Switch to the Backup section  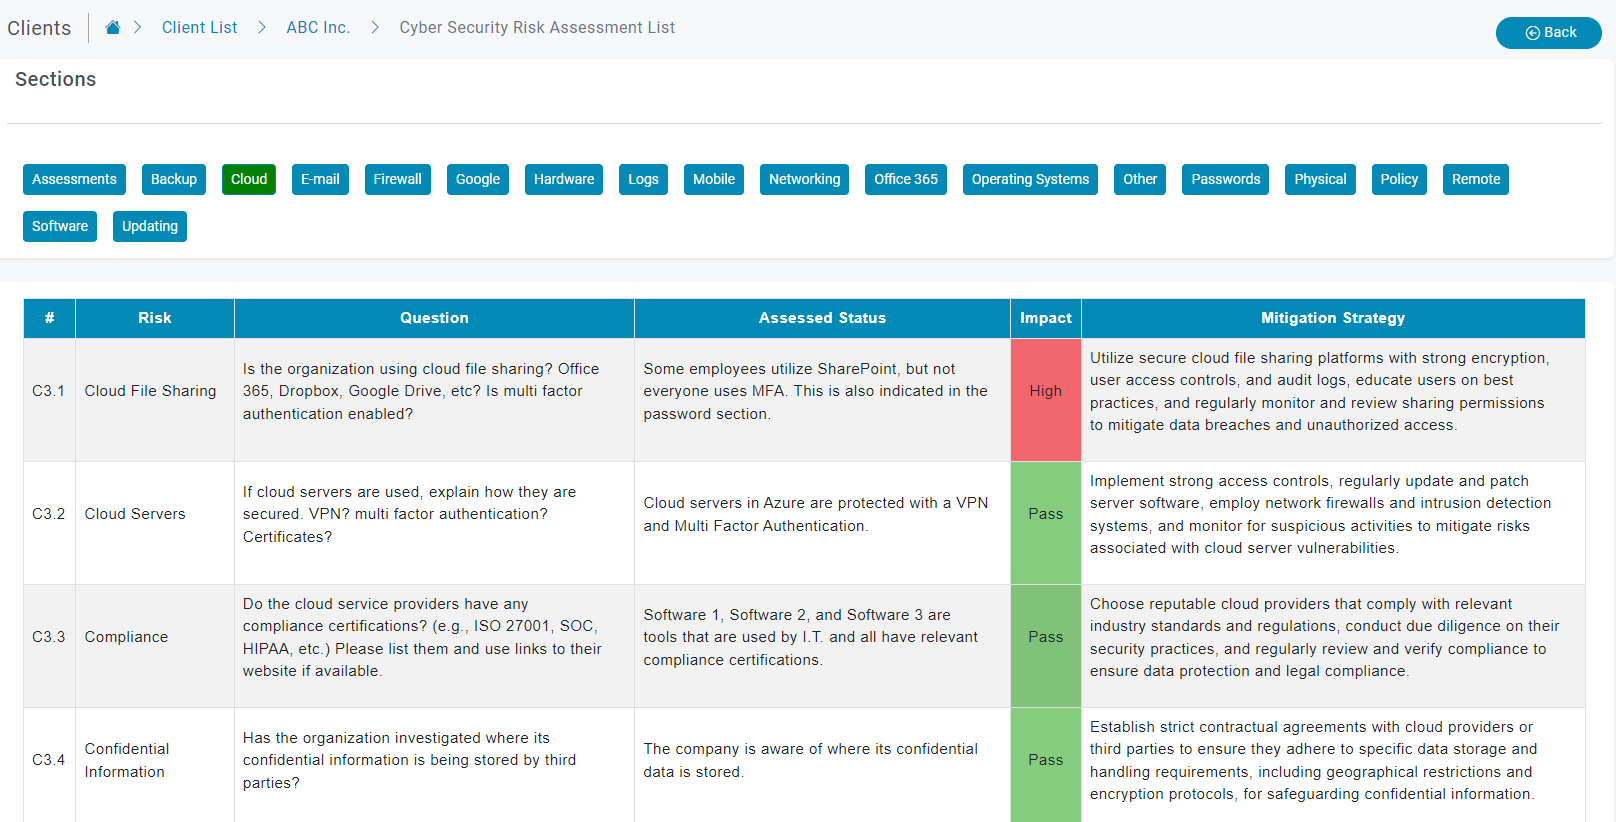tap(174, 179)
